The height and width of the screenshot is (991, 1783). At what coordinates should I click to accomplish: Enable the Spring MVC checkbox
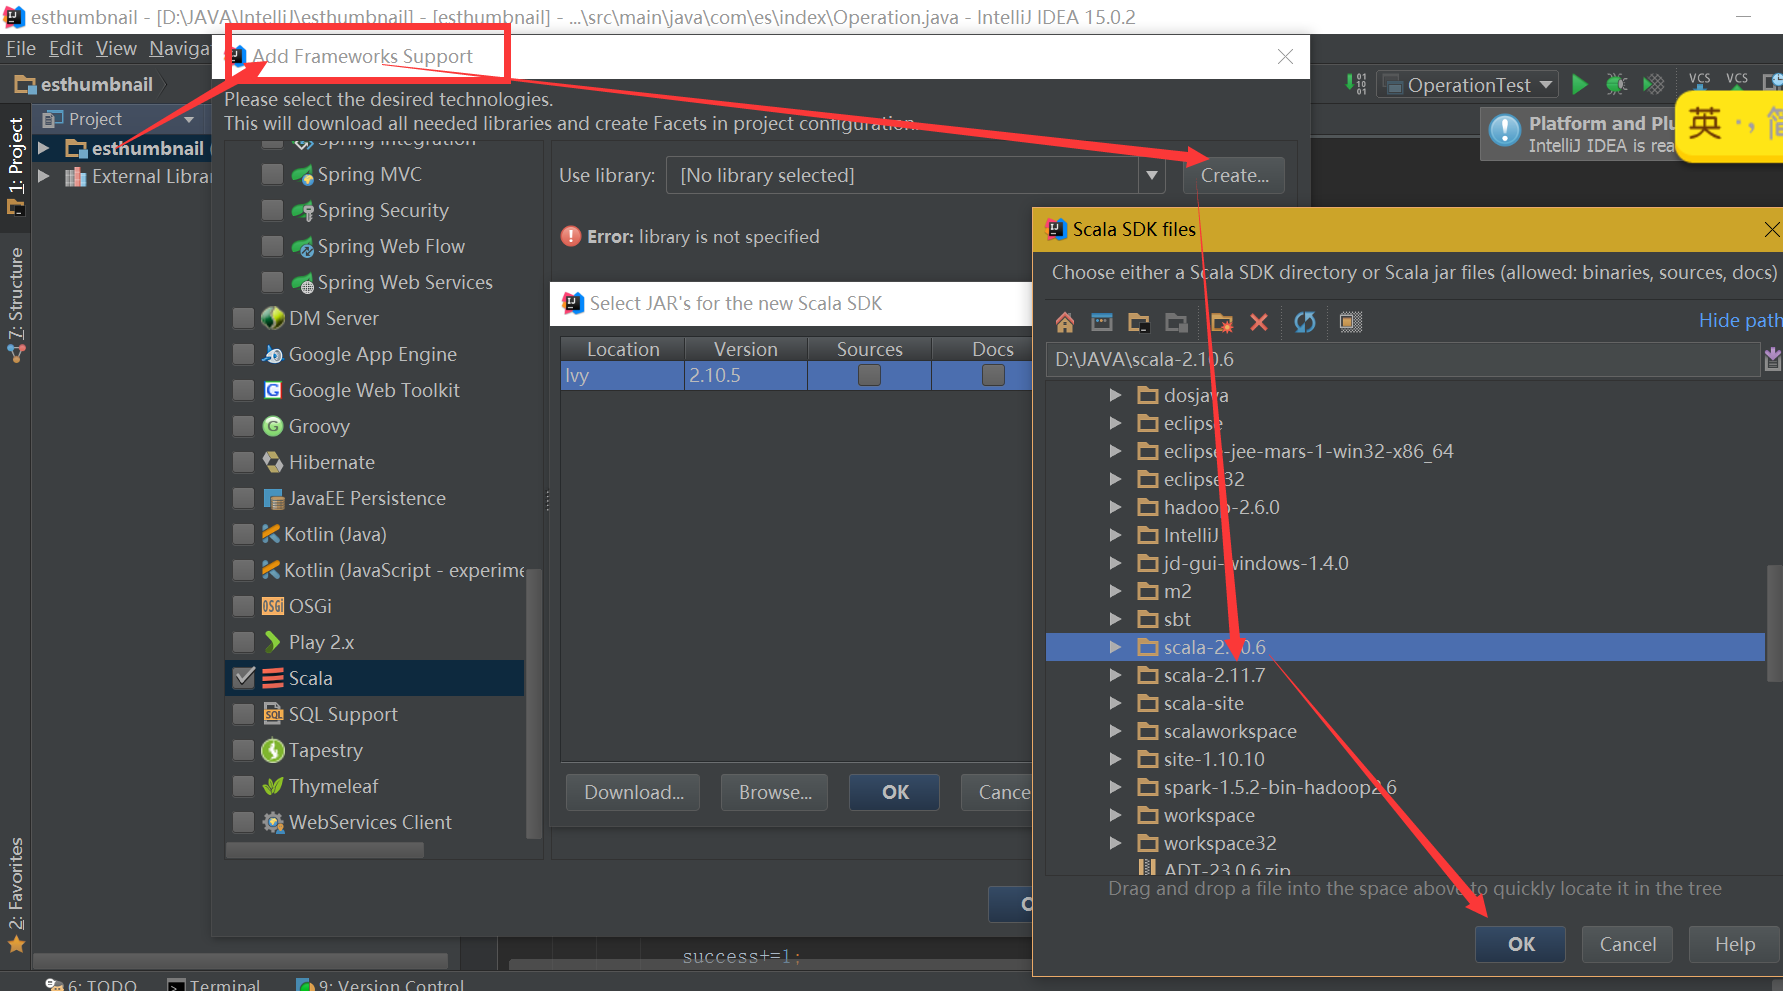pyautogui.click(x=272, y=175)
